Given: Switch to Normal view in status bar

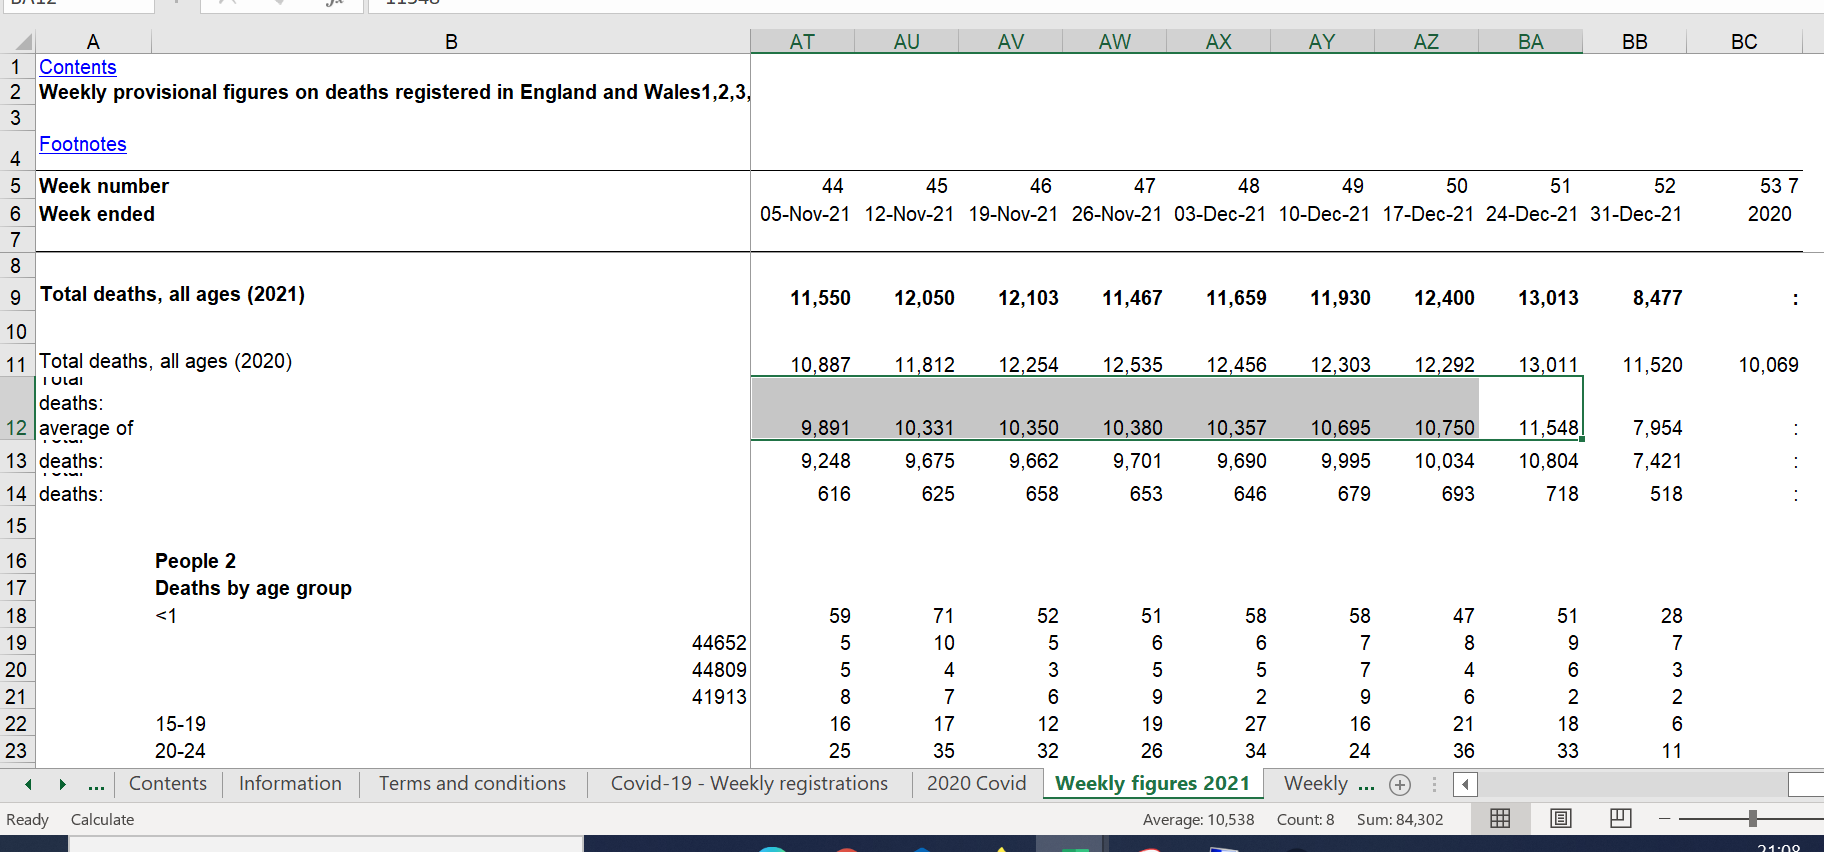Looking at the screenshot, I should [x=1500, y=819].
